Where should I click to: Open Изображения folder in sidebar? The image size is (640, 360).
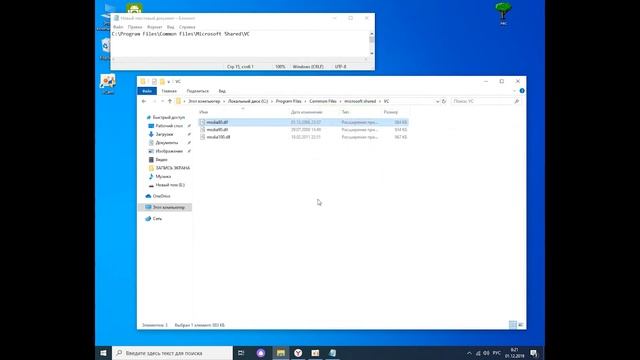(168, 151)
